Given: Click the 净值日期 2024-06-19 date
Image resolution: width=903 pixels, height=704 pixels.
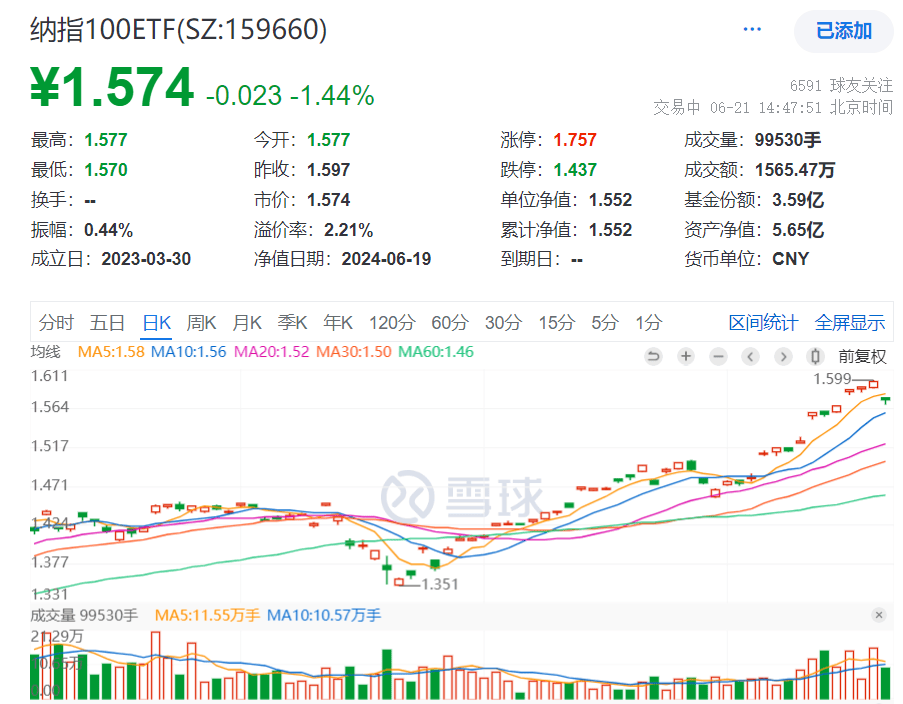Looking at the screenshot, I should coord(386,259).
